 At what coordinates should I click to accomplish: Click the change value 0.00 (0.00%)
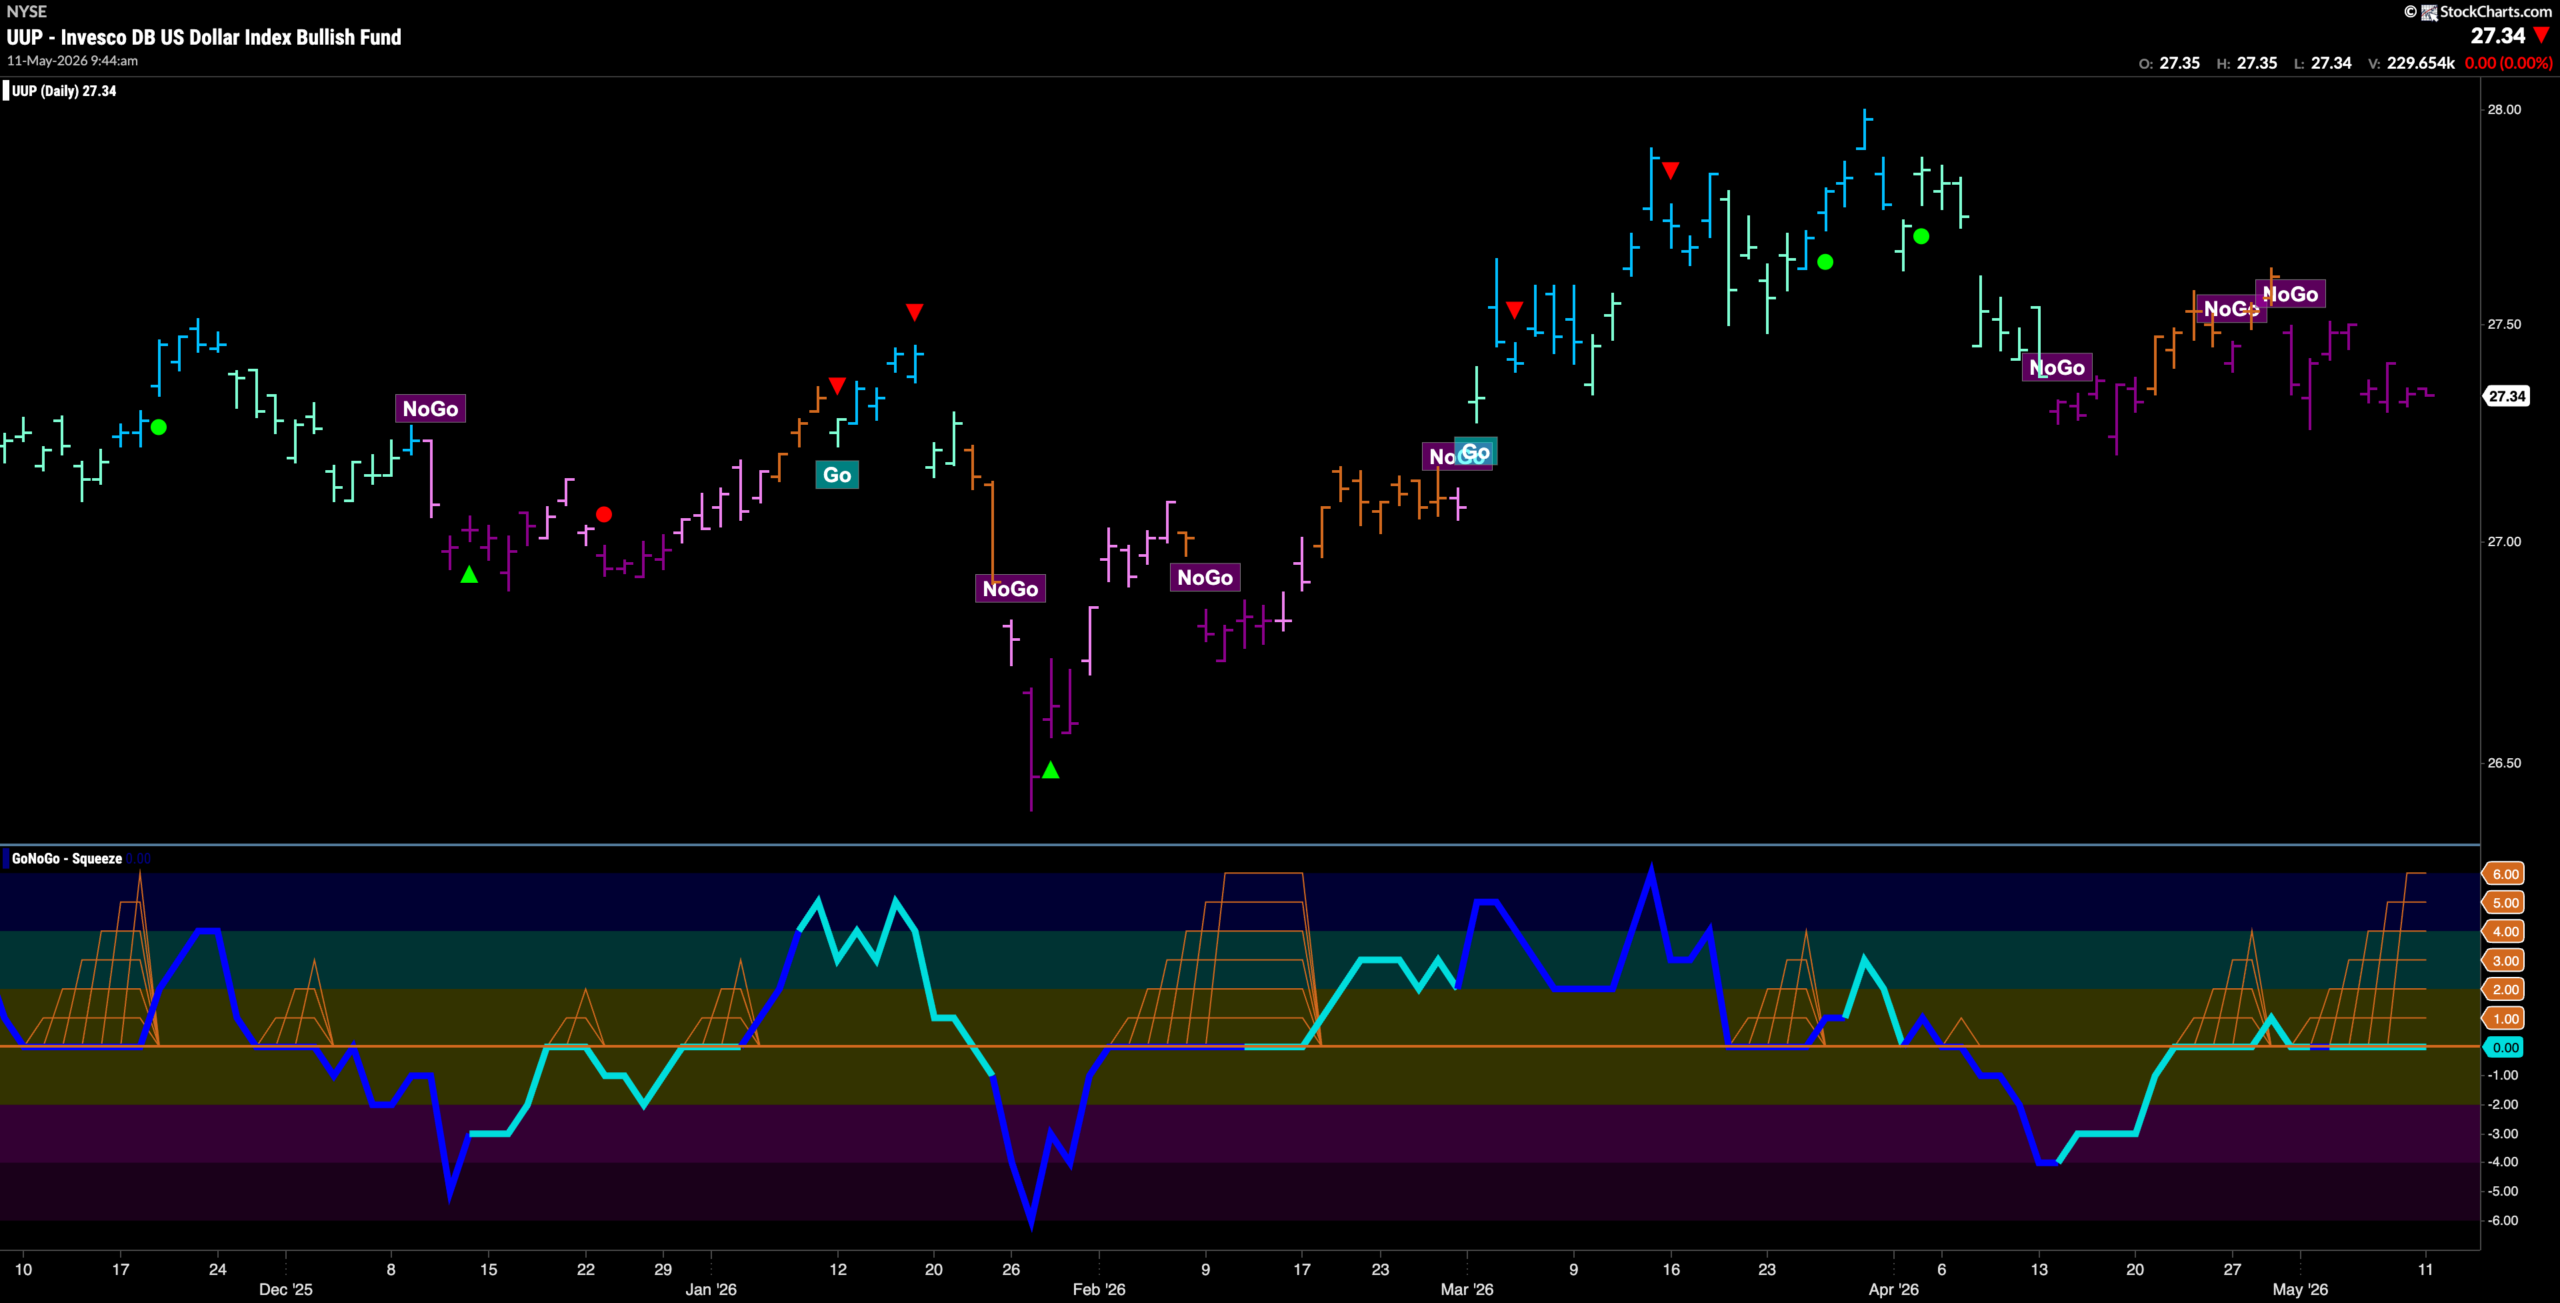[x=2508, y=63]
